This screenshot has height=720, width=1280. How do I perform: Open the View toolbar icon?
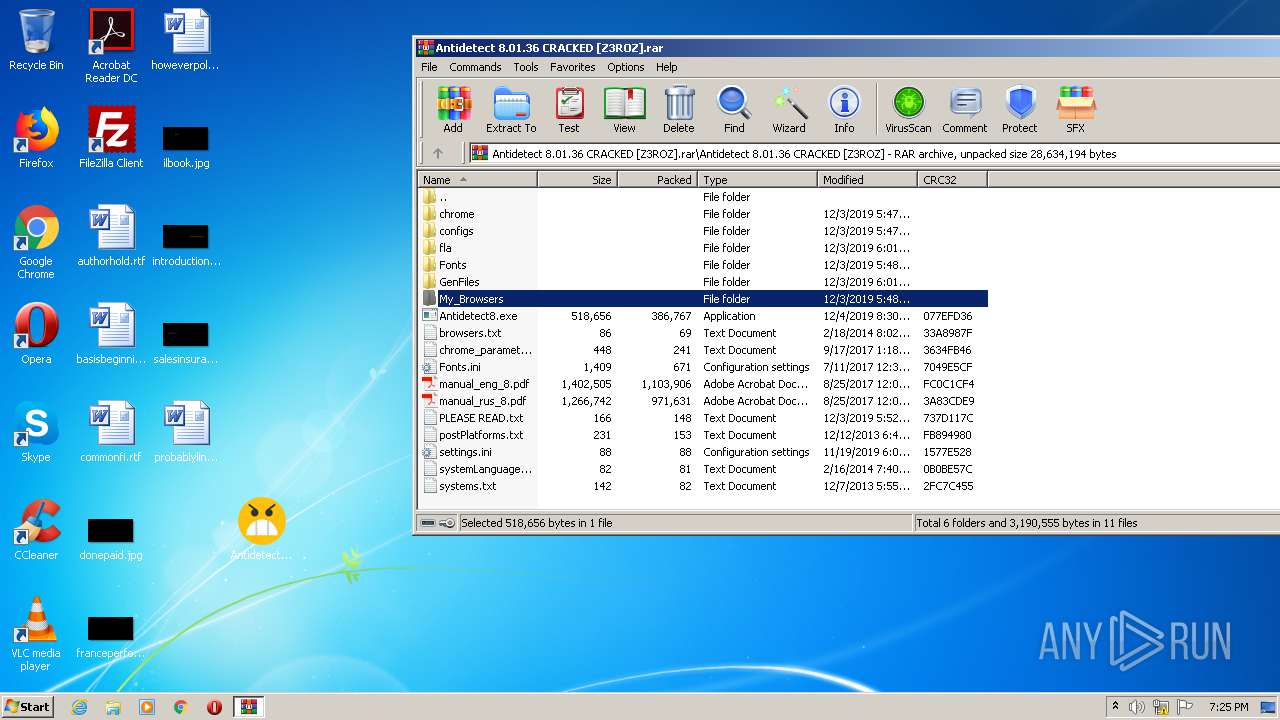(624, 110)
